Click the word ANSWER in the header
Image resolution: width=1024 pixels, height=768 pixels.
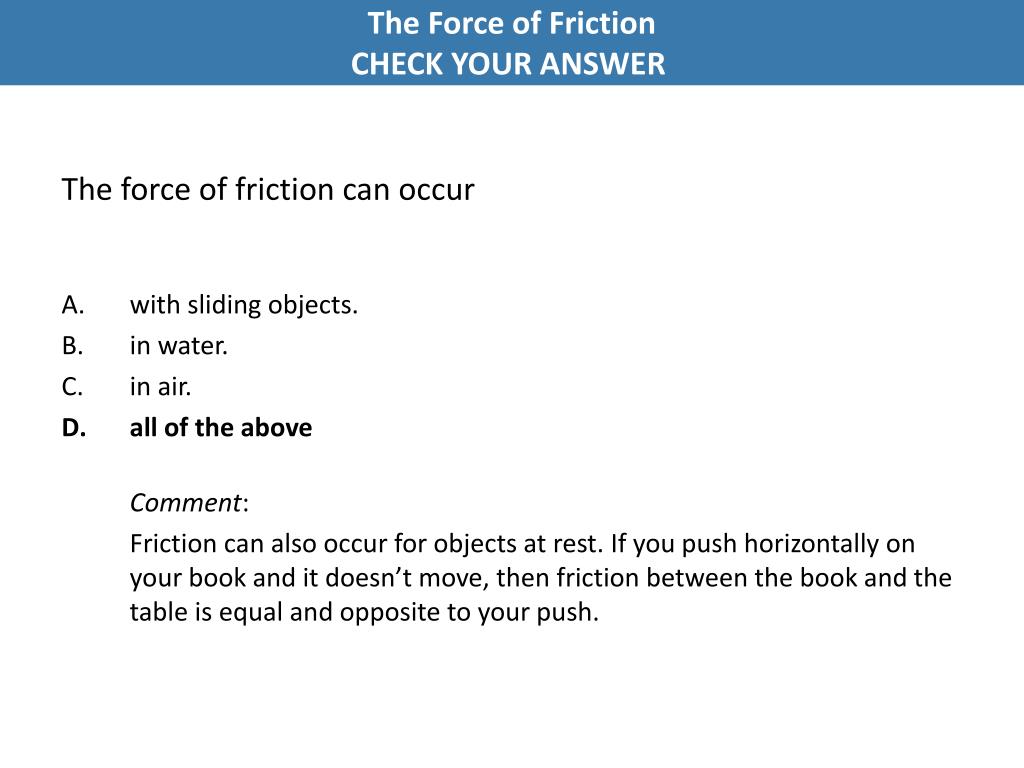[x=603, y=64]
